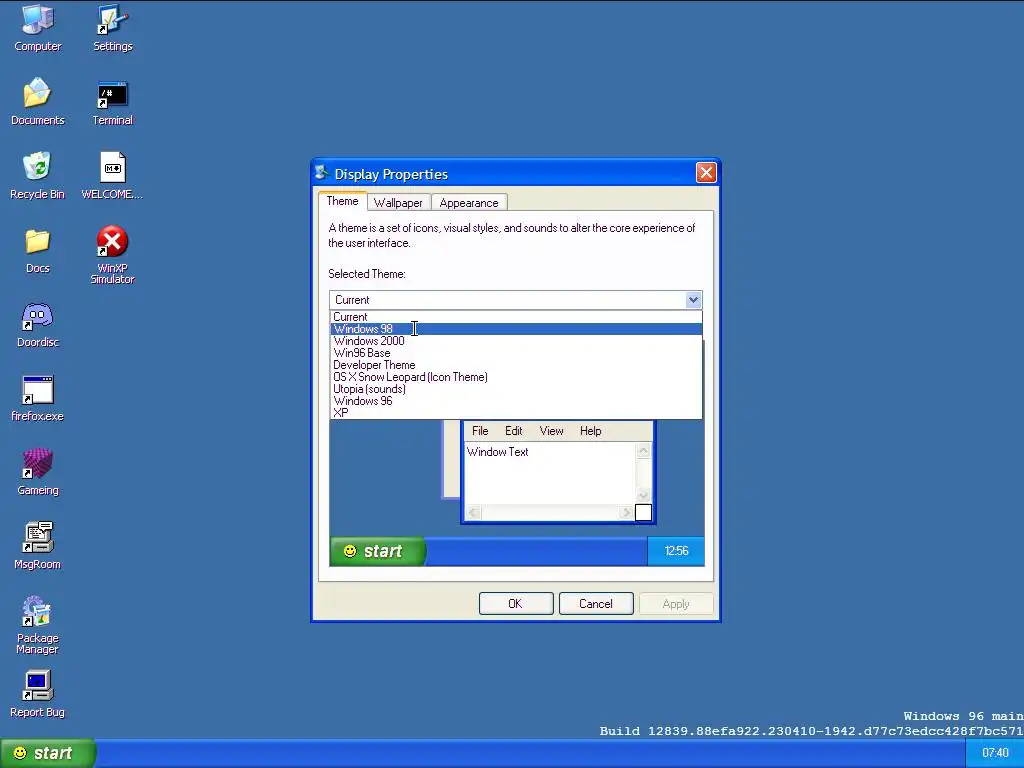Select the Documents folder icon
The width and height of the screenshot is (1024, 768).
coord(38,101)
